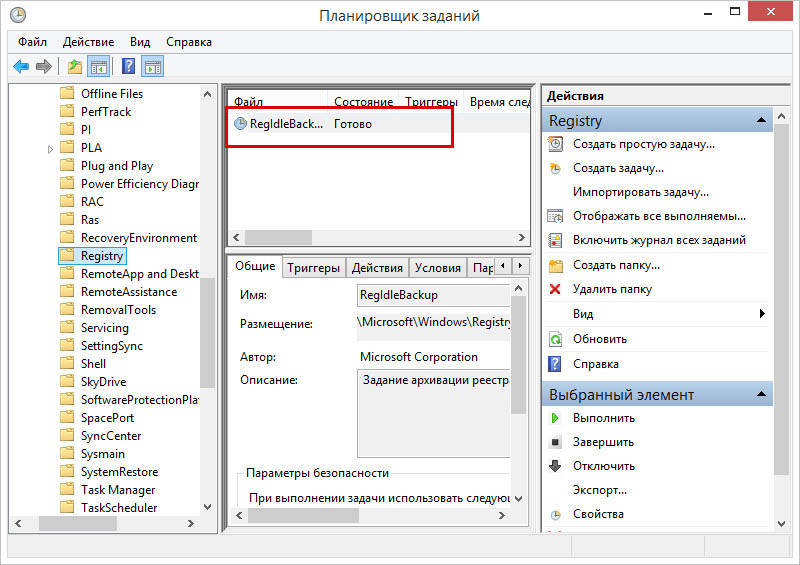The width and height of the screenshot is (800, 565).
Task: Select the PerfTrack folder
Action: 106,112
